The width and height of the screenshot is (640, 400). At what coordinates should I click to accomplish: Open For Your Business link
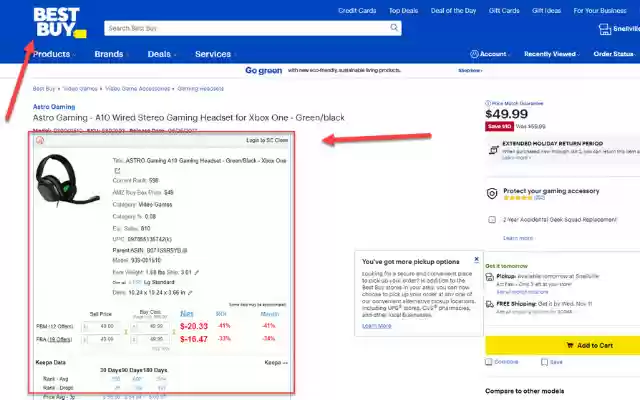pos(600,11)
